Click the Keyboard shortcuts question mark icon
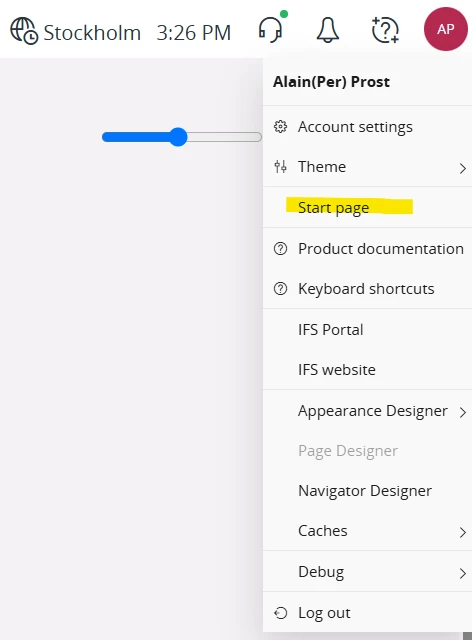Screen dimensions: 472x640 click(281, 289)
